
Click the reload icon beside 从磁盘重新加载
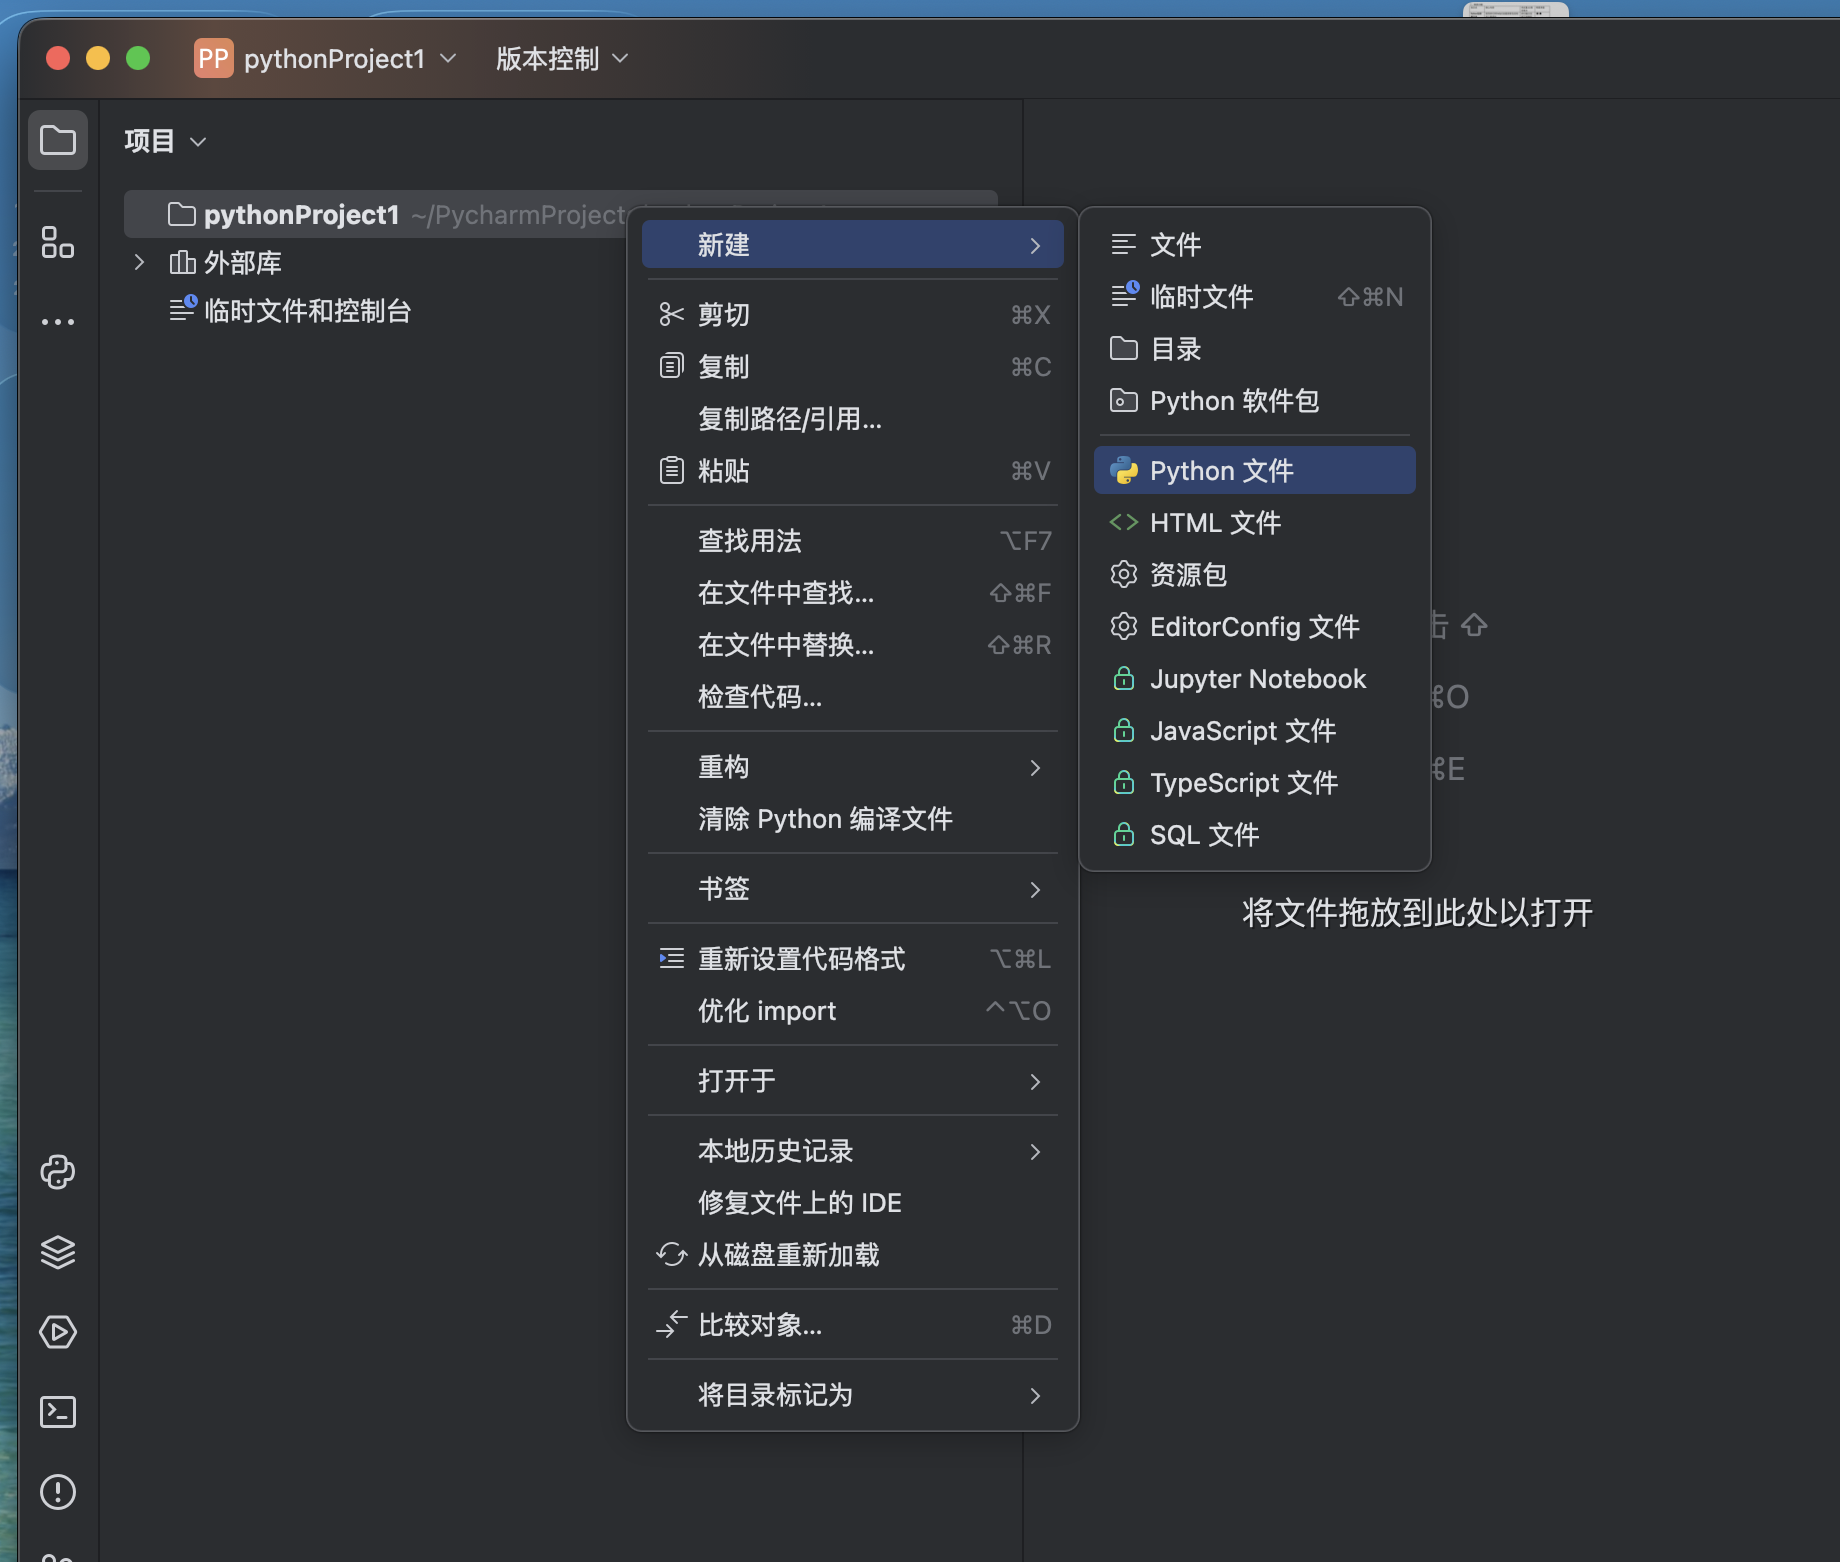(x=672, y=1255)
